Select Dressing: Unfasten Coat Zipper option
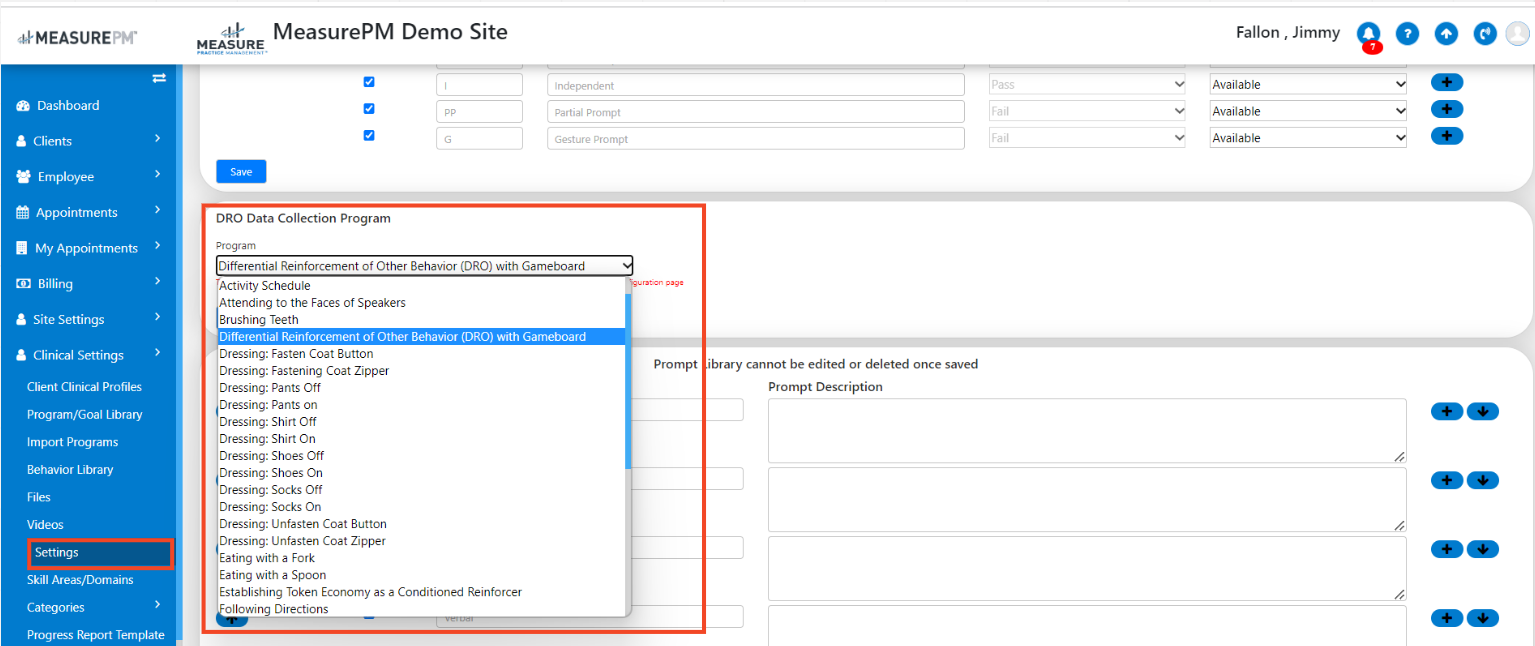The height and width of the screenshot is (646, 1535). pyautogui.click(x=421, y=541)
